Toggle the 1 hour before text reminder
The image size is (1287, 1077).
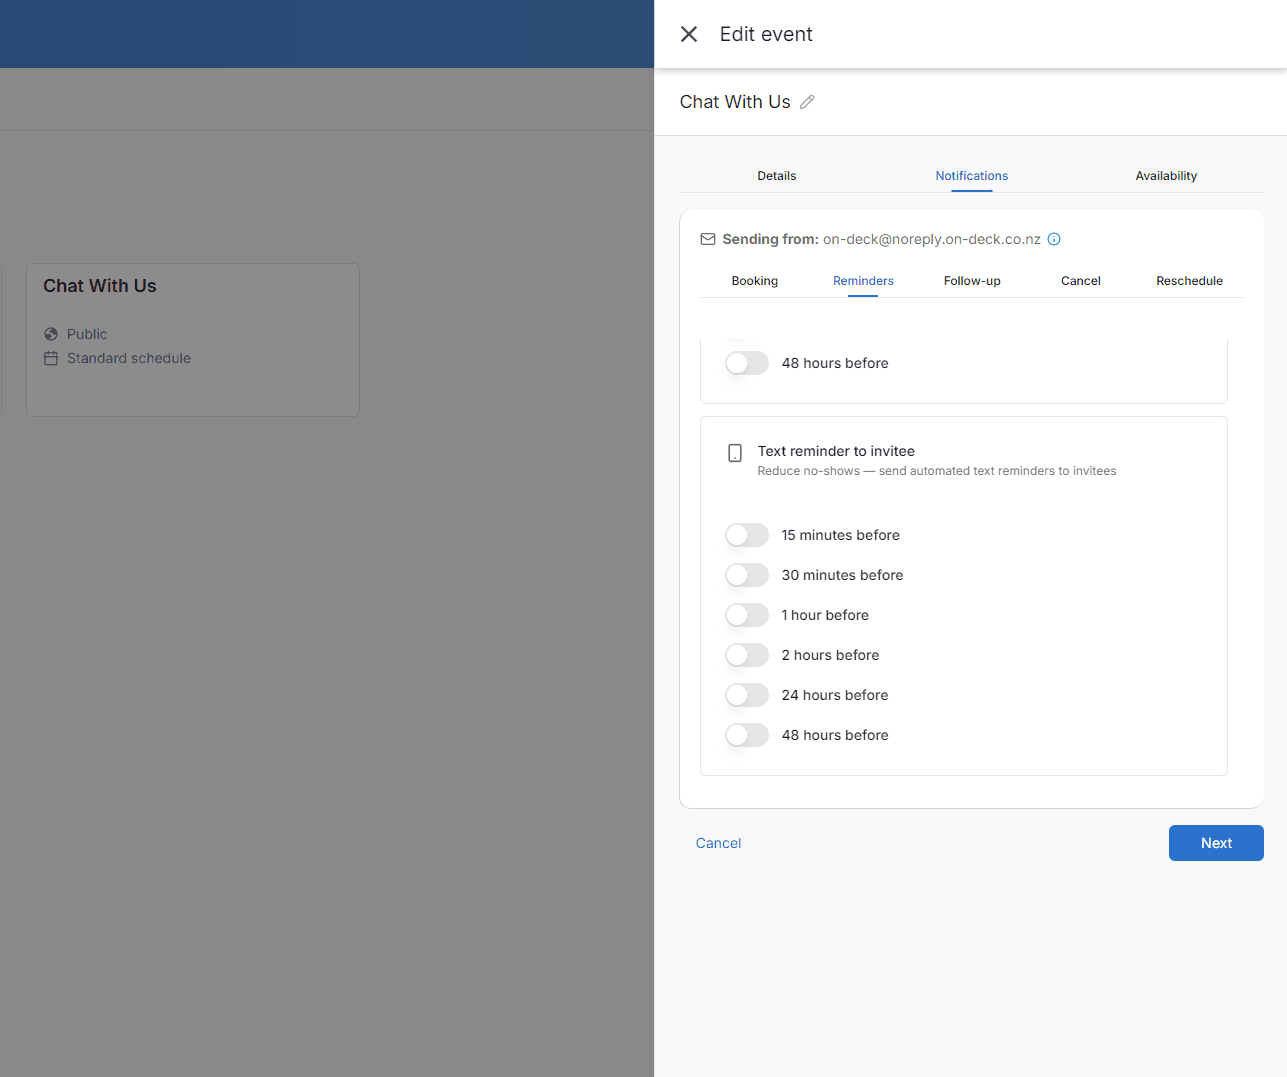click(x=746, y=615)
